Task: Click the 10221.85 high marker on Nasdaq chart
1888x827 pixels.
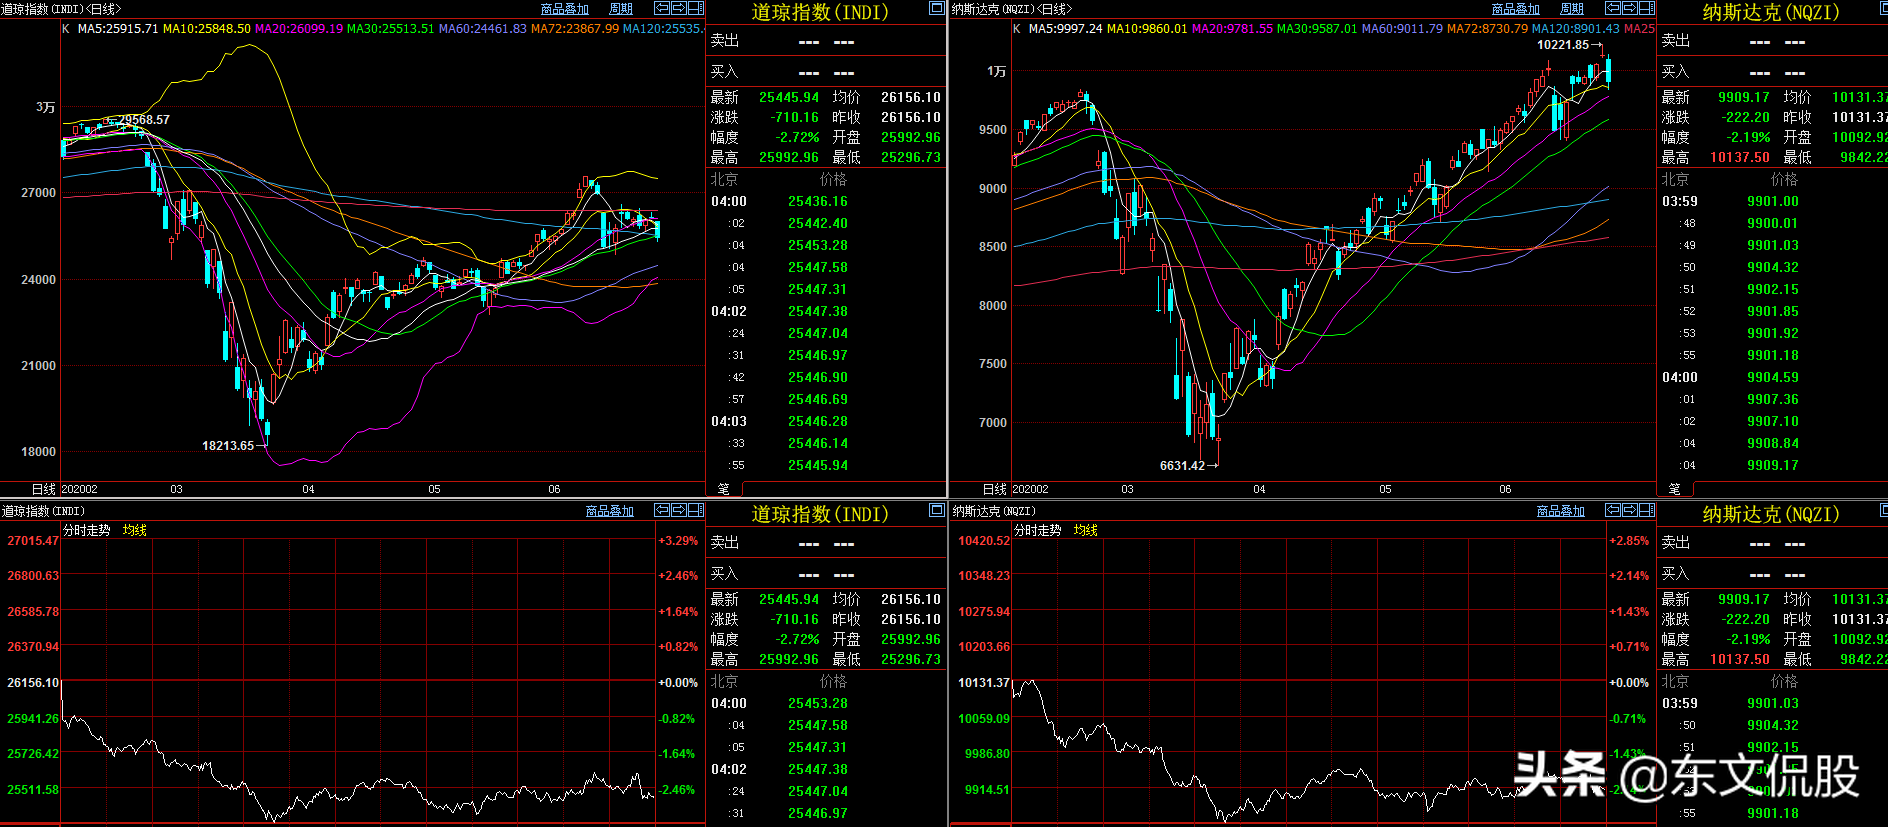Action: click(1563, 45)
